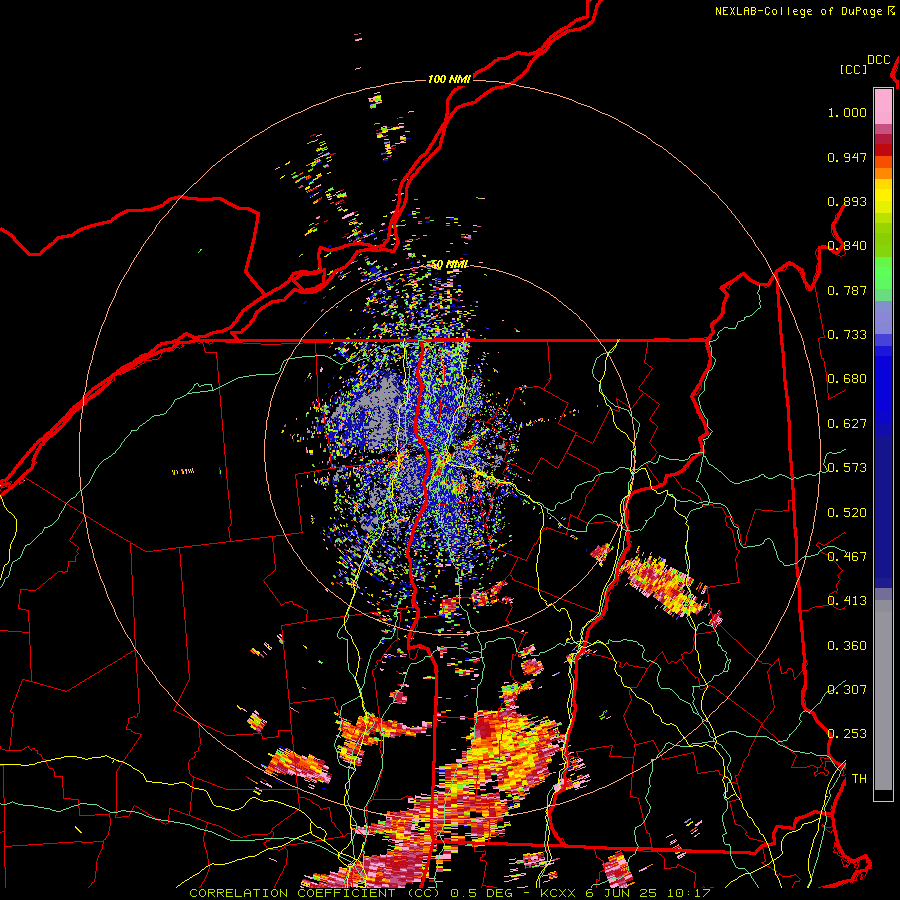
Task: Click the KCXX radar site identifier
Action: [x=558, y=893]
